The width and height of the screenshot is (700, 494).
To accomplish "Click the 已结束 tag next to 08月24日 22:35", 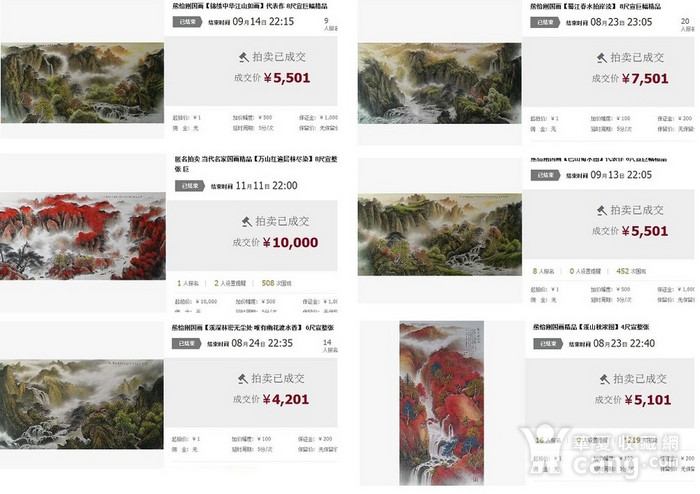I will pyautogui.click(x=187, y=343).
